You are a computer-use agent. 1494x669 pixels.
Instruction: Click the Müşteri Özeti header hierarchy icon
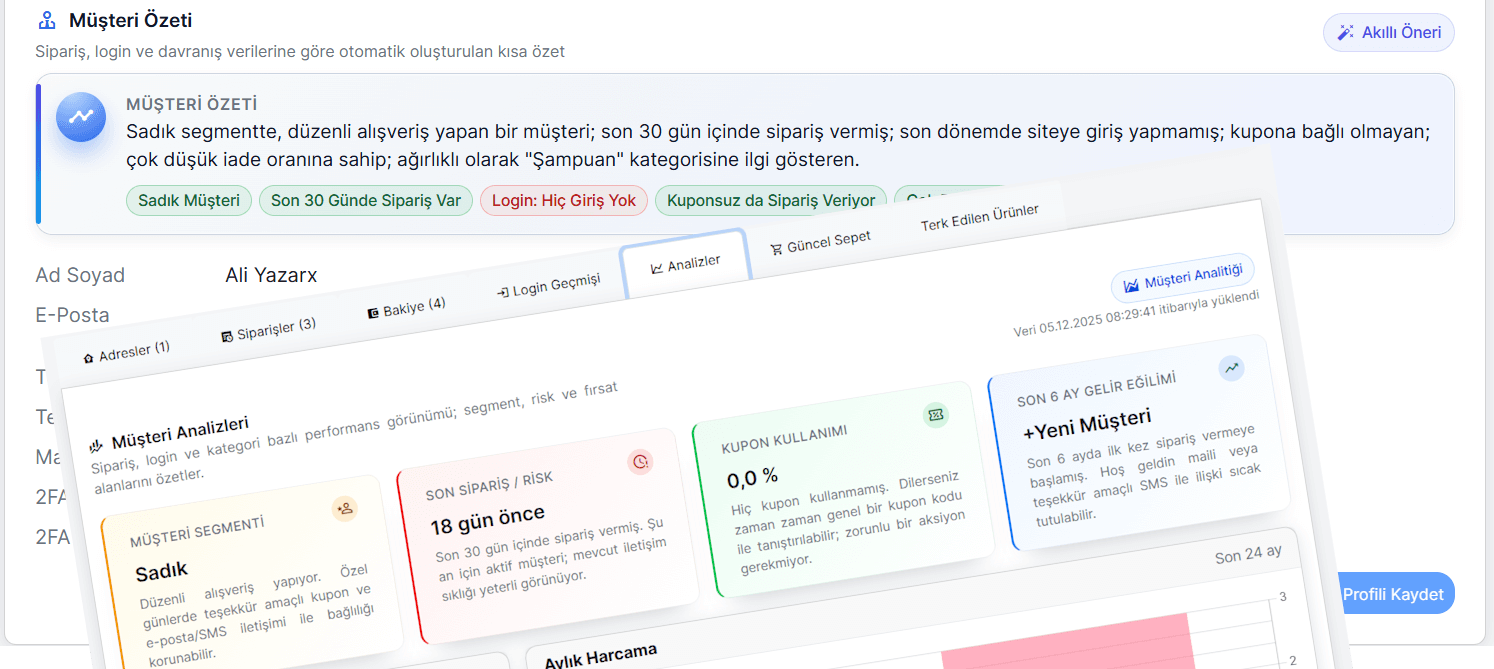pos(46,20)
